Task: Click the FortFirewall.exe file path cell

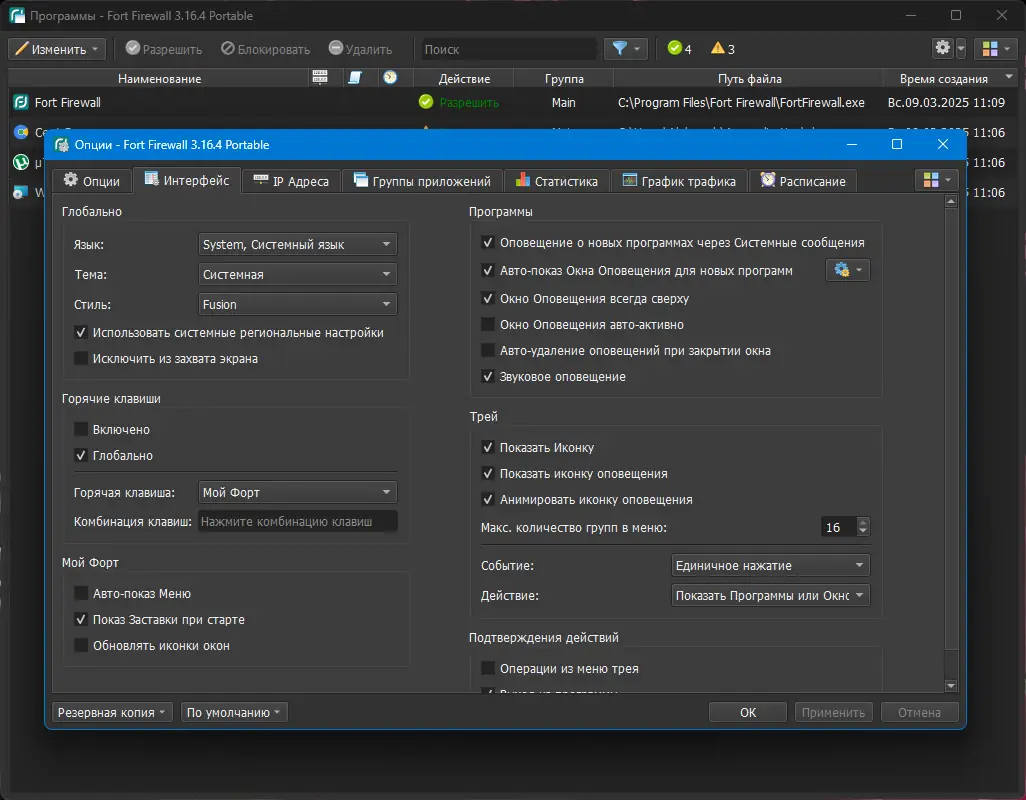Action: (741, 102)
